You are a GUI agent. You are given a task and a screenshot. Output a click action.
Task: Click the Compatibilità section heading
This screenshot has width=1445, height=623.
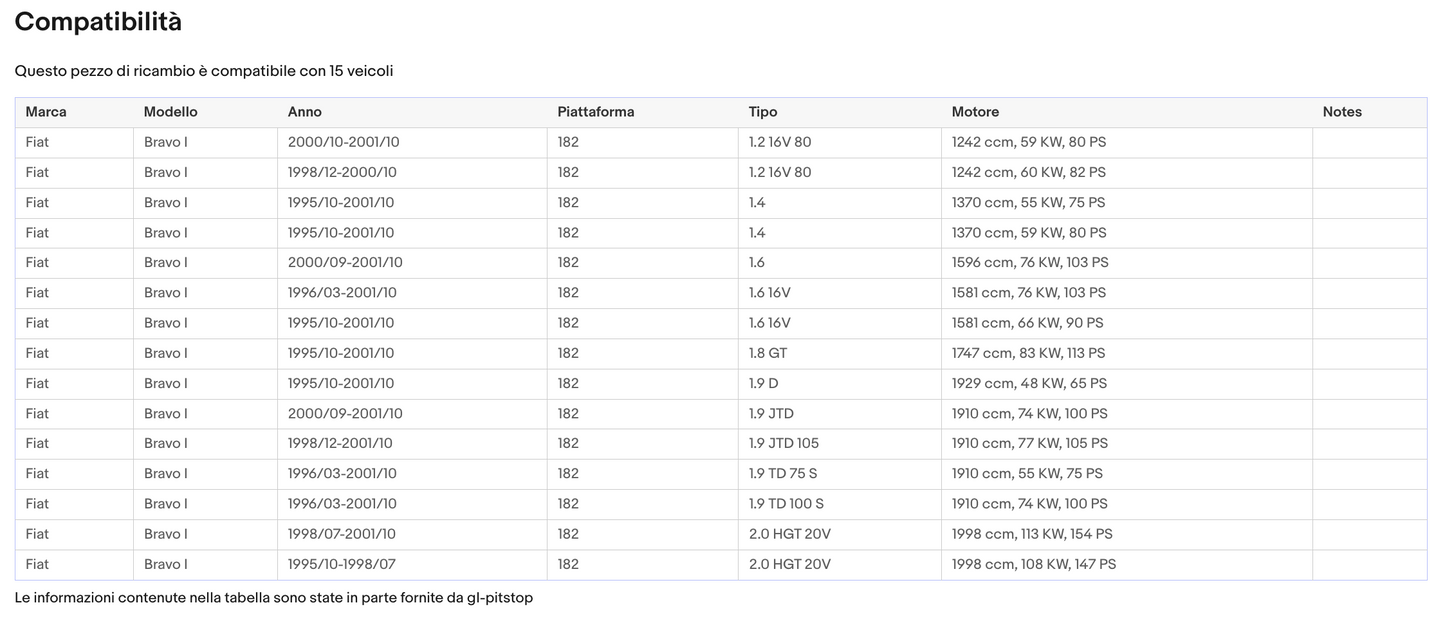coord(98,22)
